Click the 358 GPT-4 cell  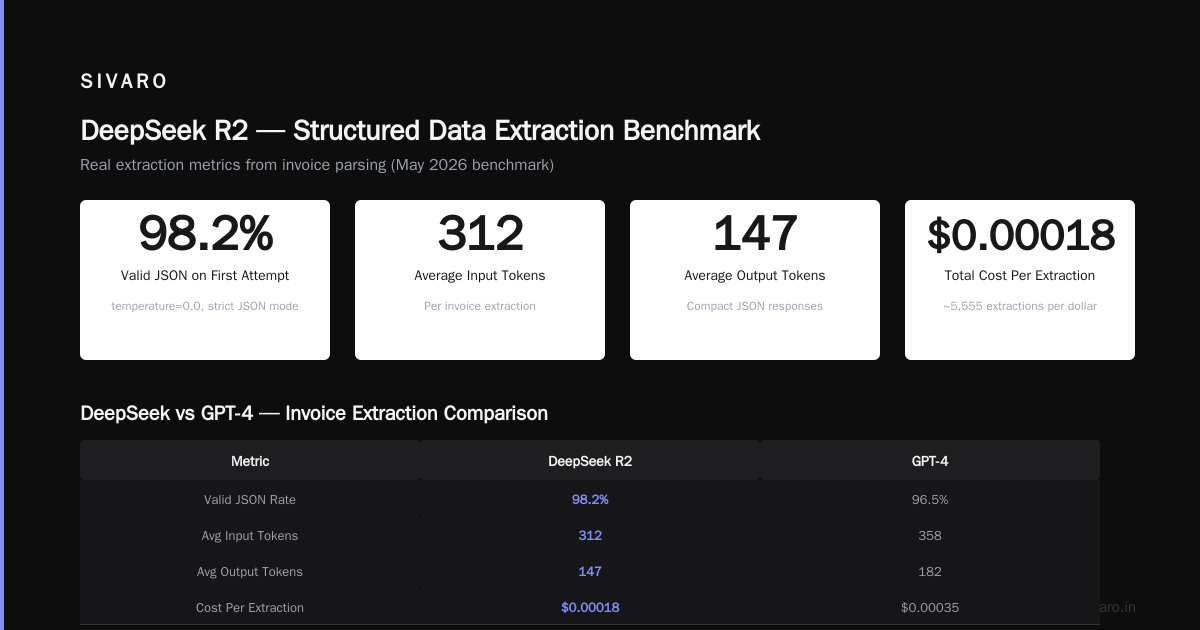coord(930,535)
